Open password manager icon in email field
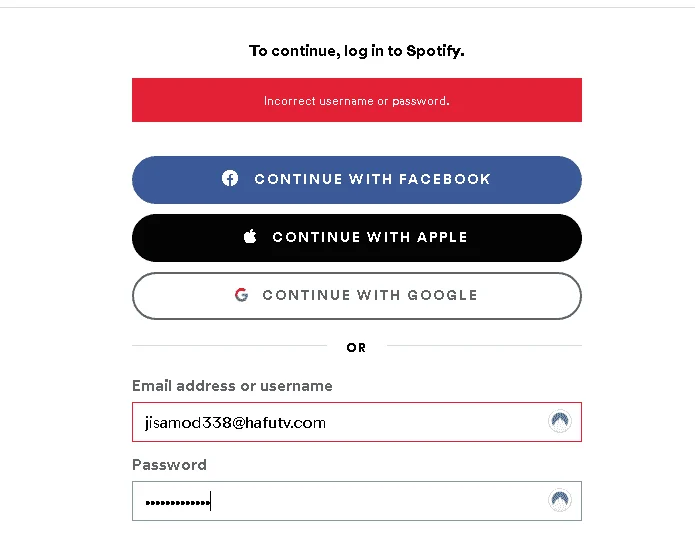Screen dimensions: 695x539 (x=559, y=421)
